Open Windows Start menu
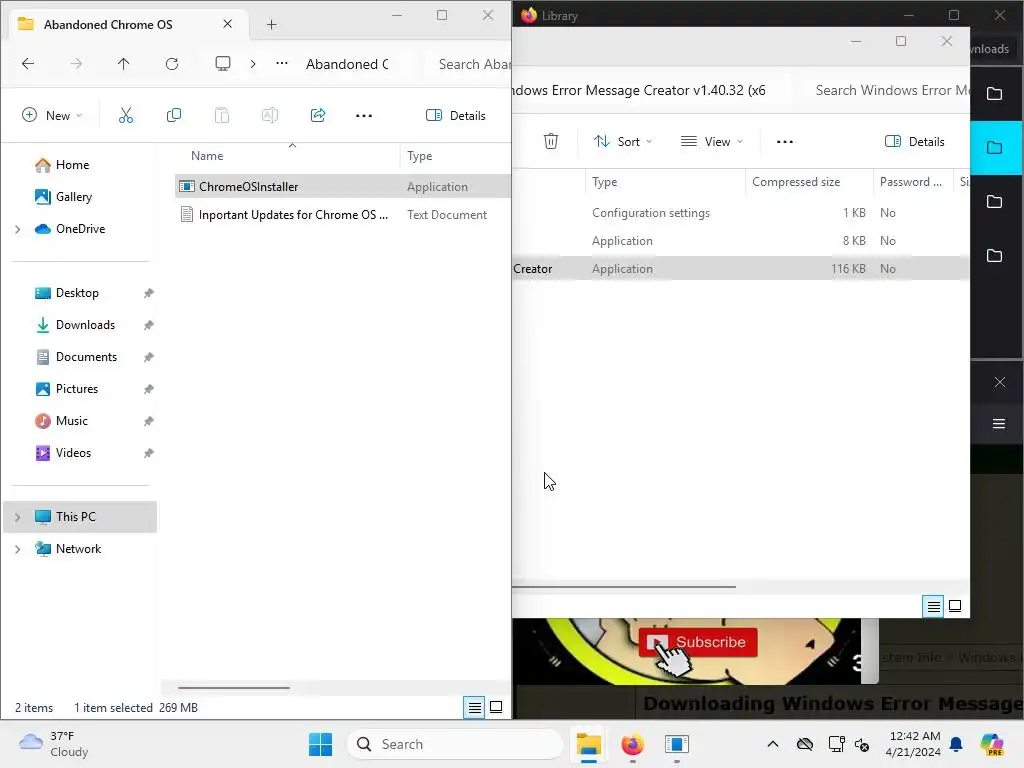 [x=321, y=744]
